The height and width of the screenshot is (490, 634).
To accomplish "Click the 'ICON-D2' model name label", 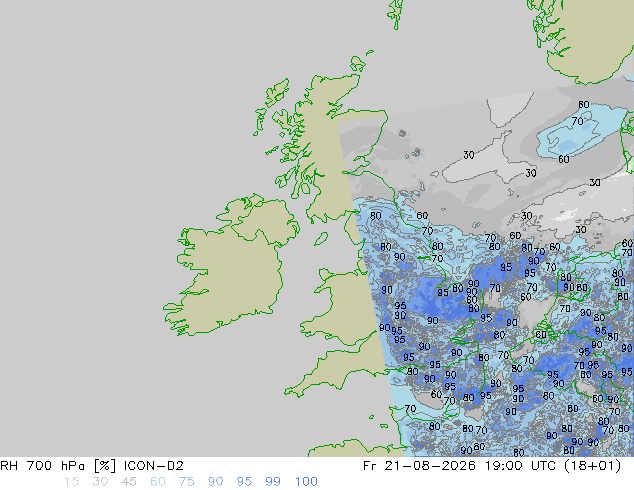I will (154, 466).
